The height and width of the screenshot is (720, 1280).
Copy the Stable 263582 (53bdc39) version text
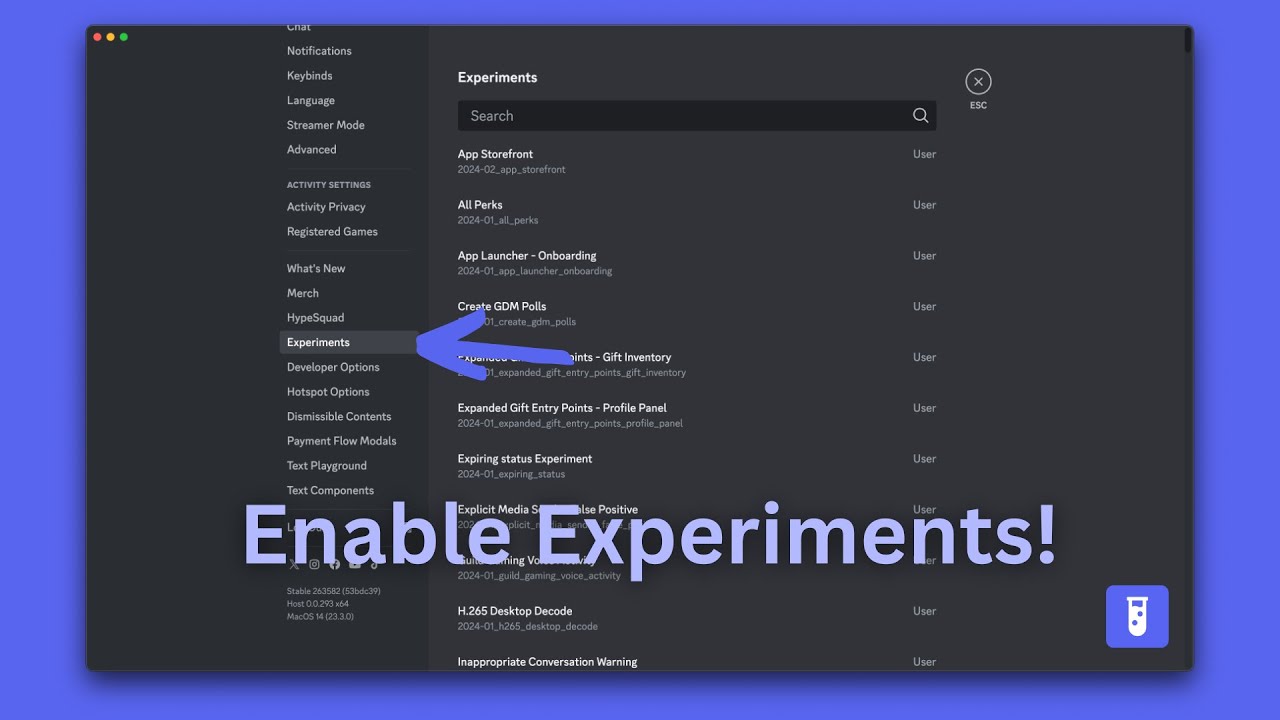coord(333,591)
